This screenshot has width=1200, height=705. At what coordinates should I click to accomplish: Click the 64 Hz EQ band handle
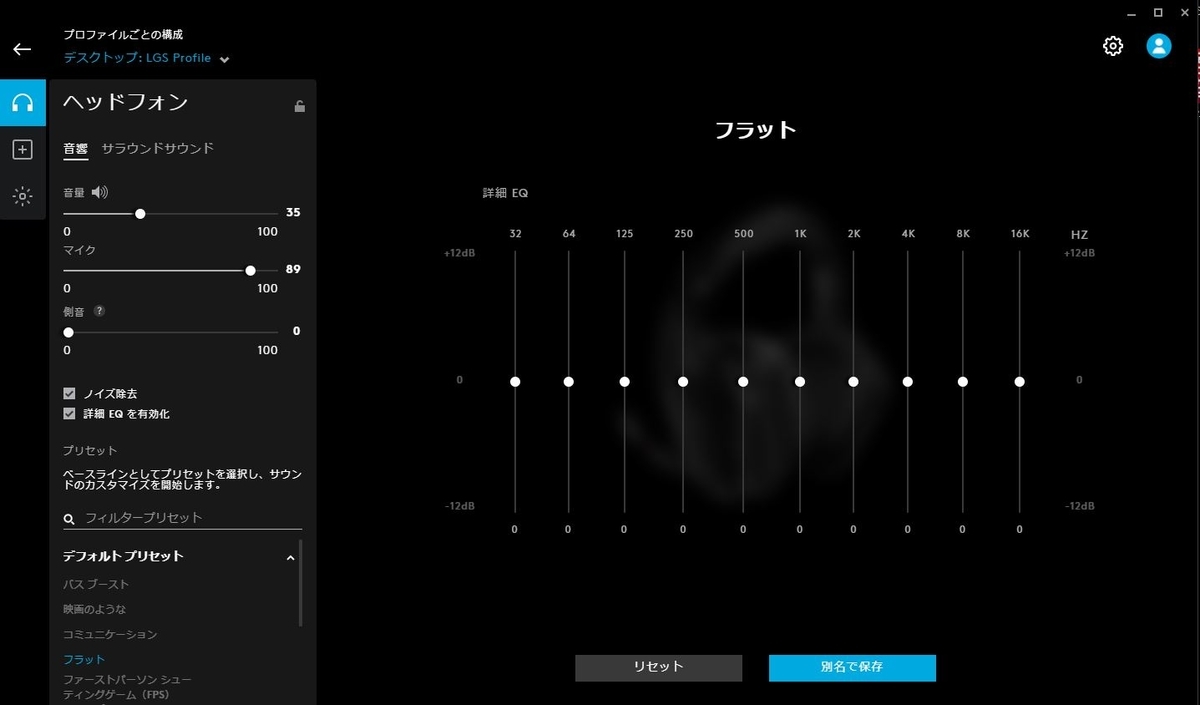[x=568, y=381]
